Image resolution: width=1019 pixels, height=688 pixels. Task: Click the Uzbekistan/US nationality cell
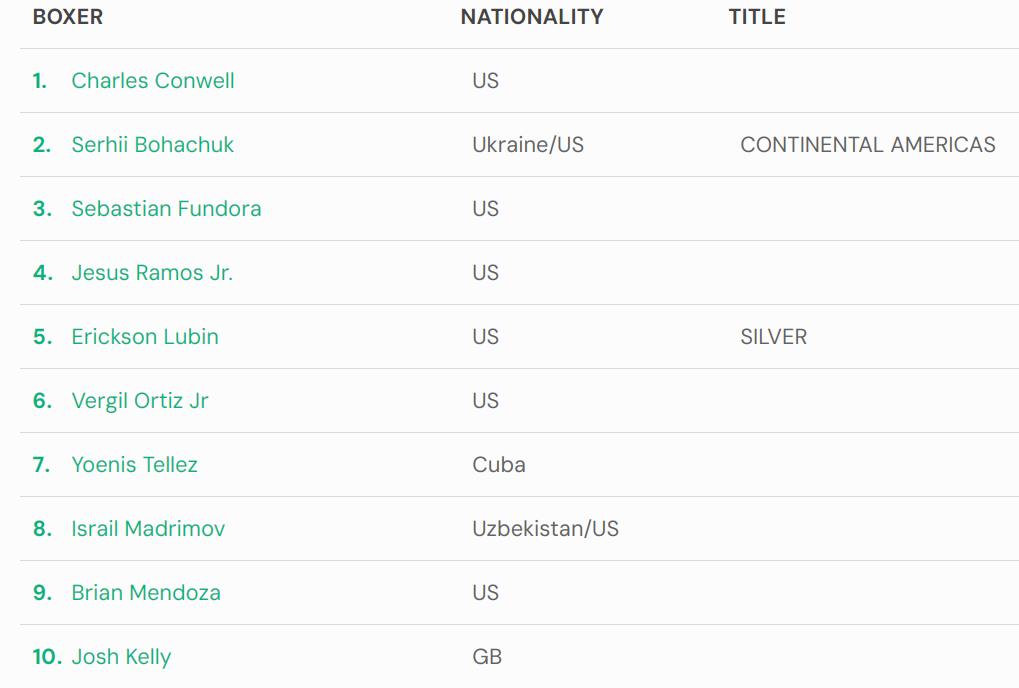click(545, 528)
